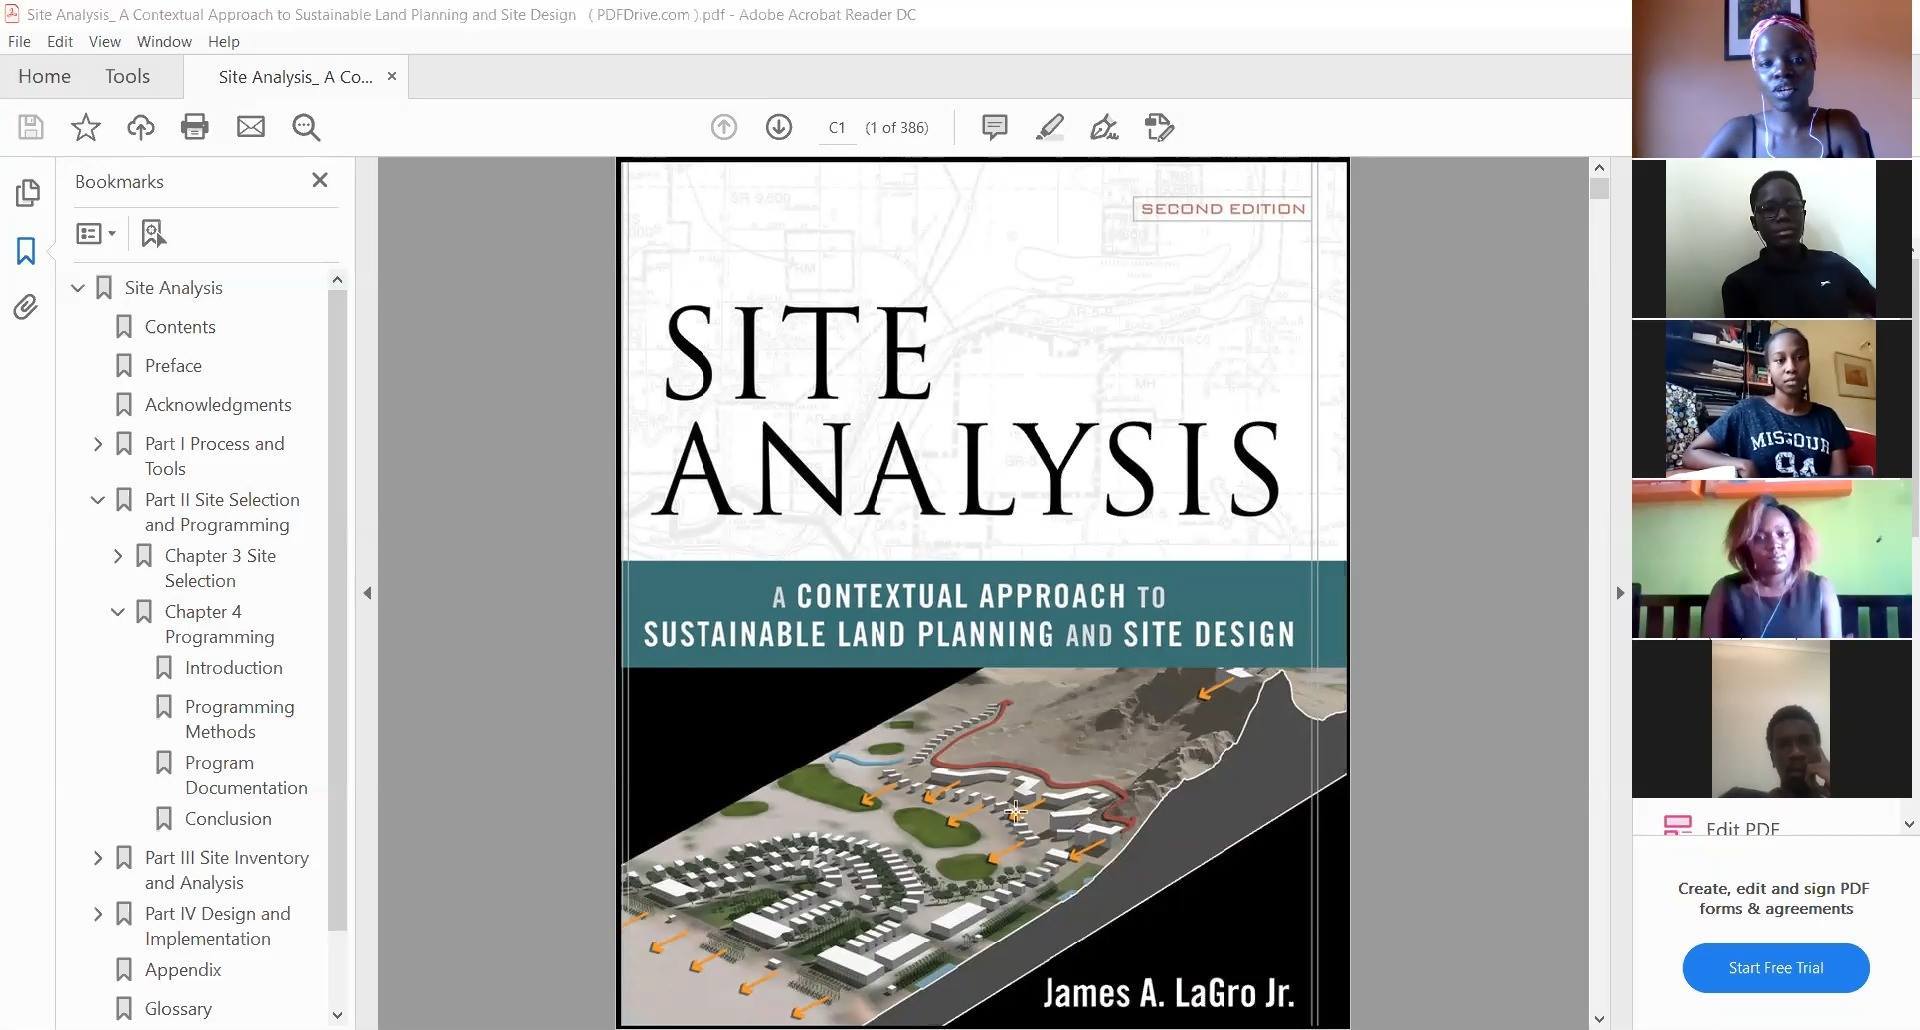Jump to the Acknowledgments bookmark

pyautogui.click(x=218, y=405)
